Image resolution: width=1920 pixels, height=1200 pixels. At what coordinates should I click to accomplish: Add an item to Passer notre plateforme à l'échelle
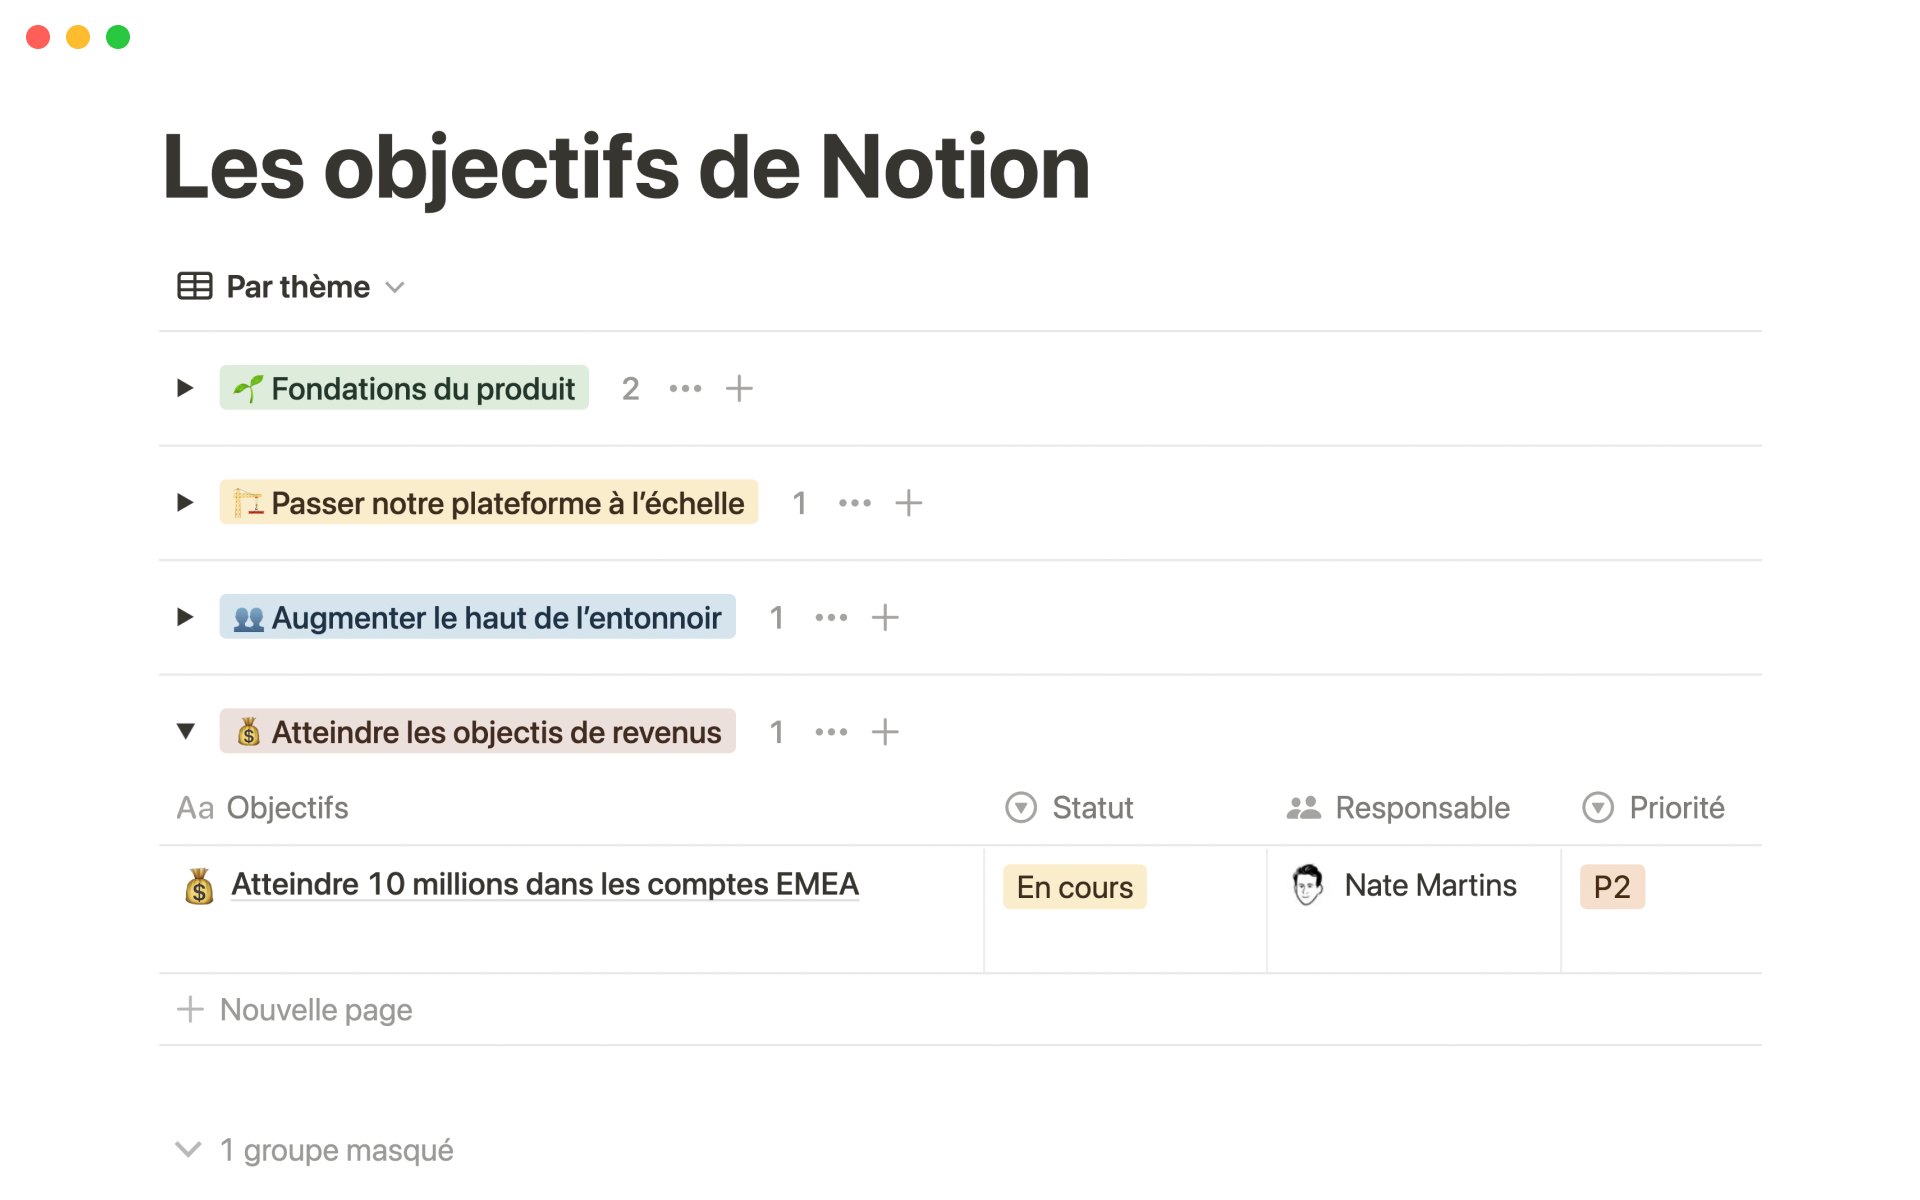click(x=908, y=503)
